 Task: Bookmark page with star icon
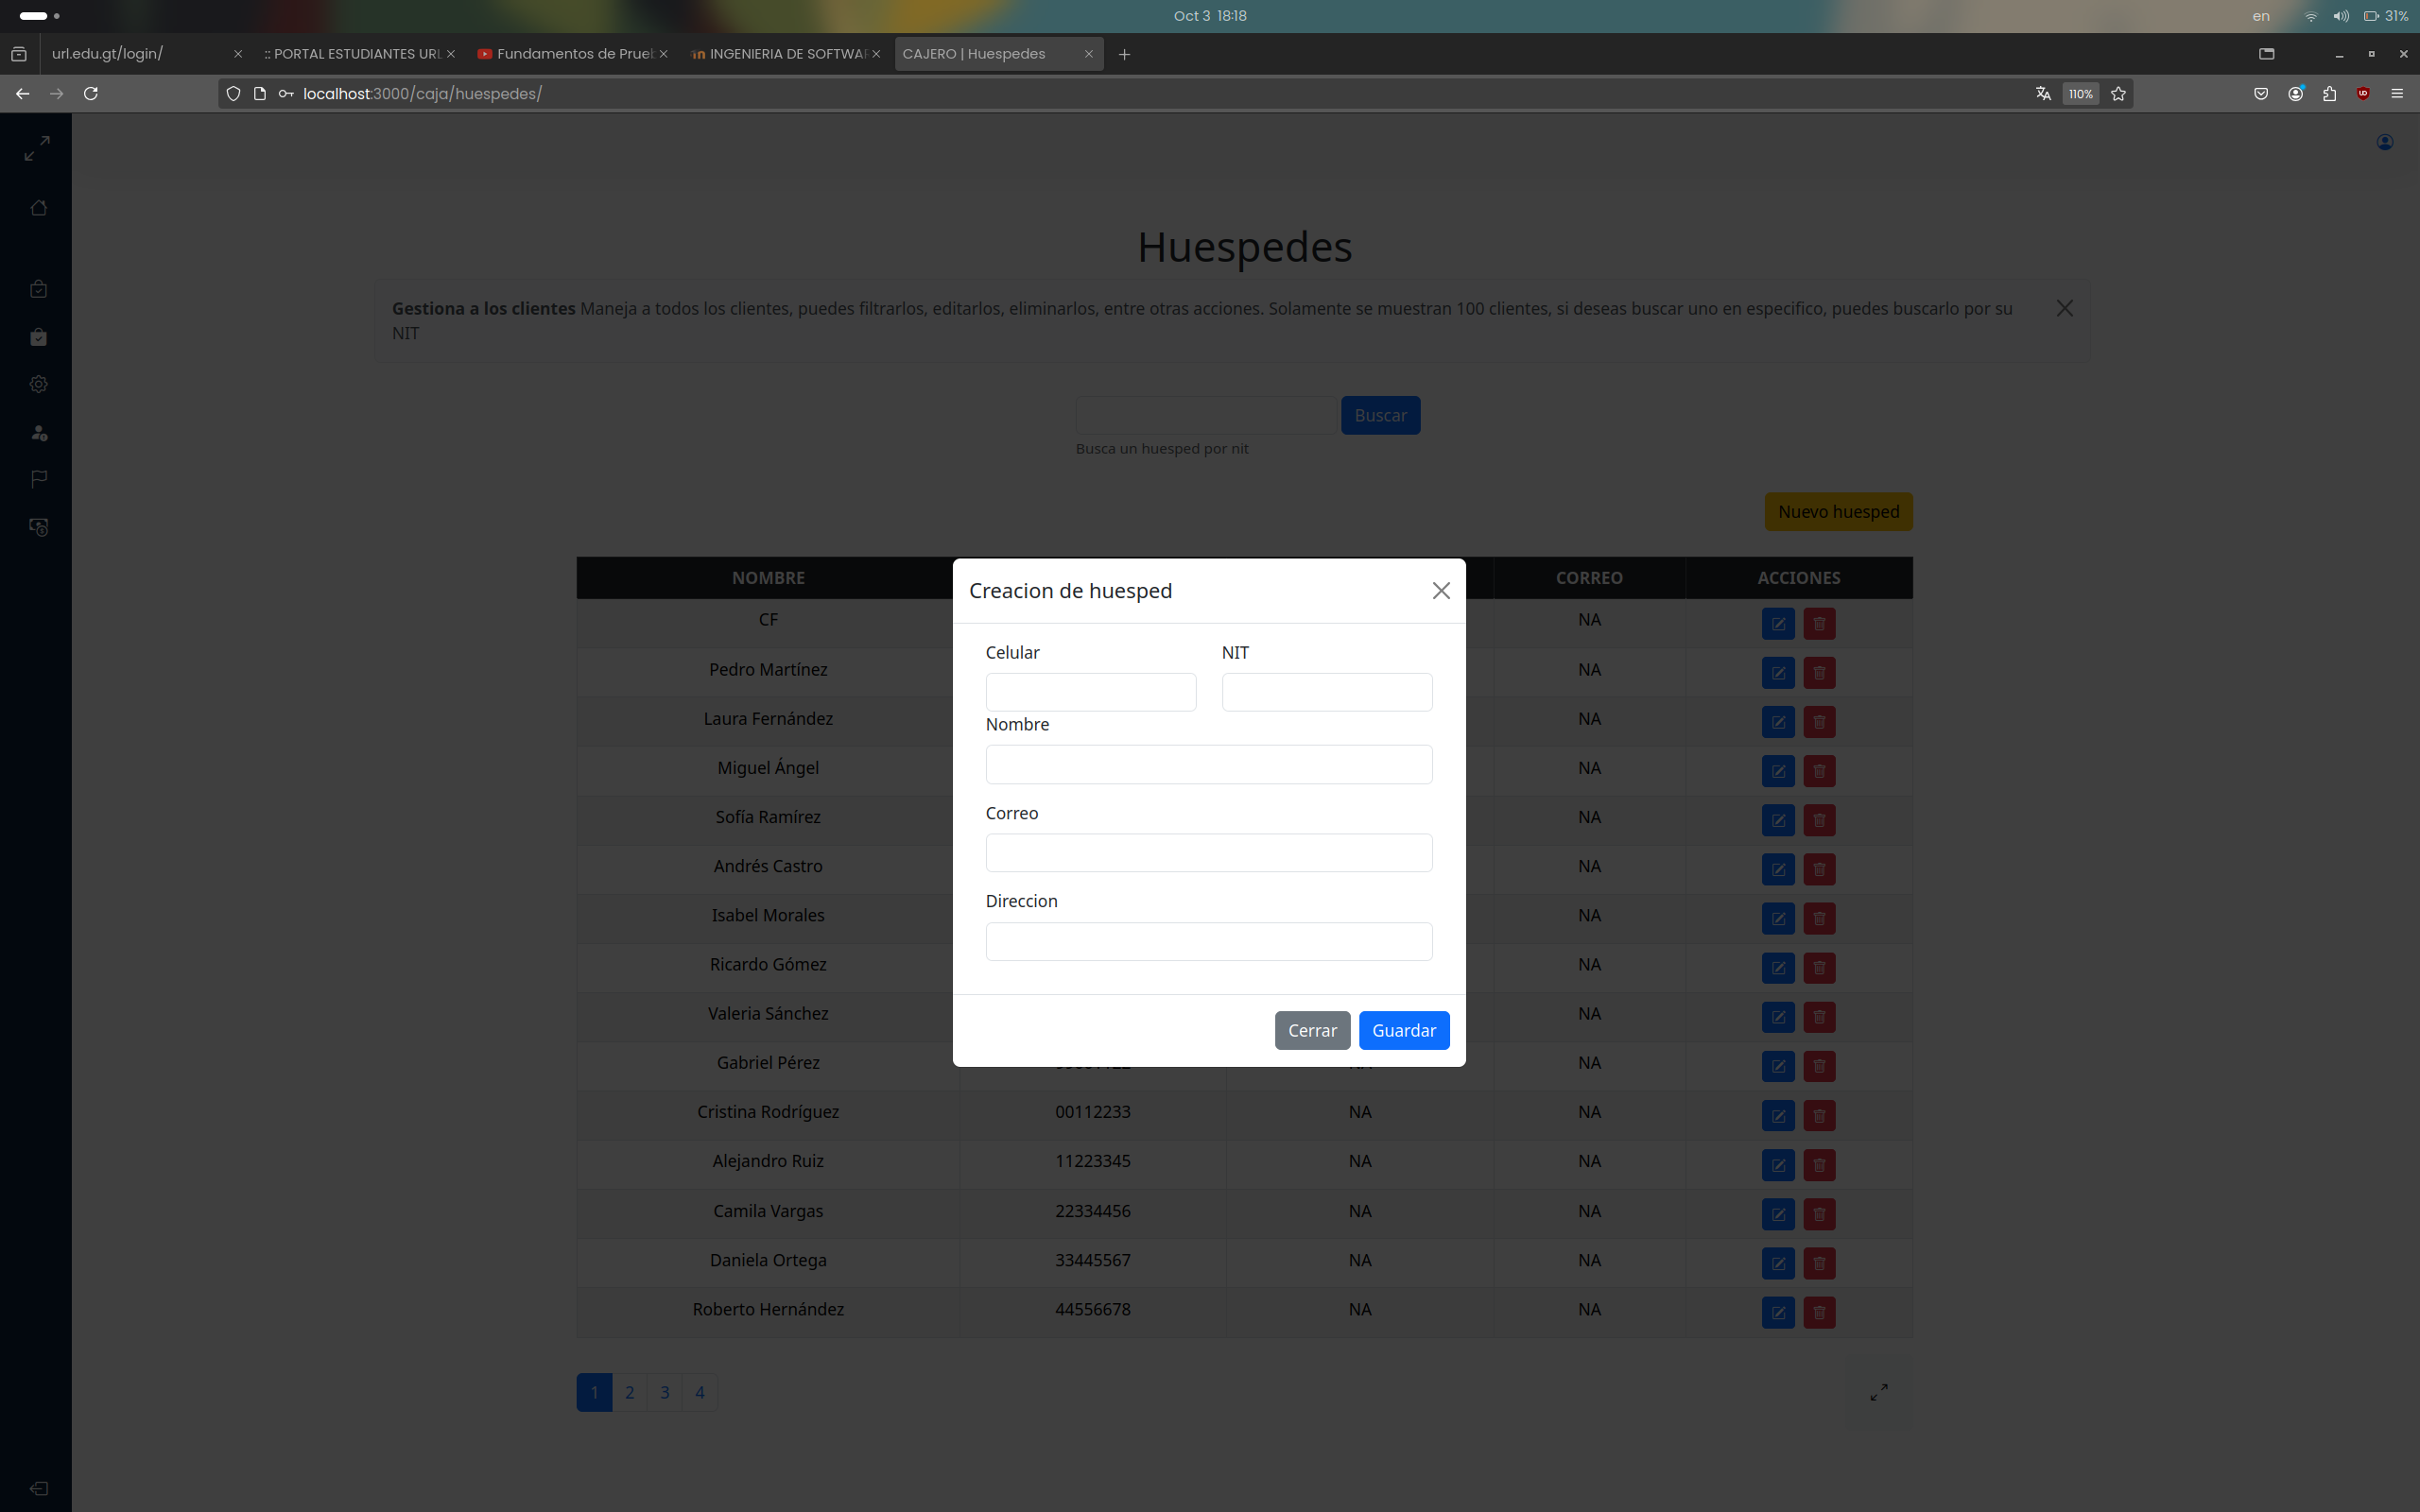(2117, 94)
